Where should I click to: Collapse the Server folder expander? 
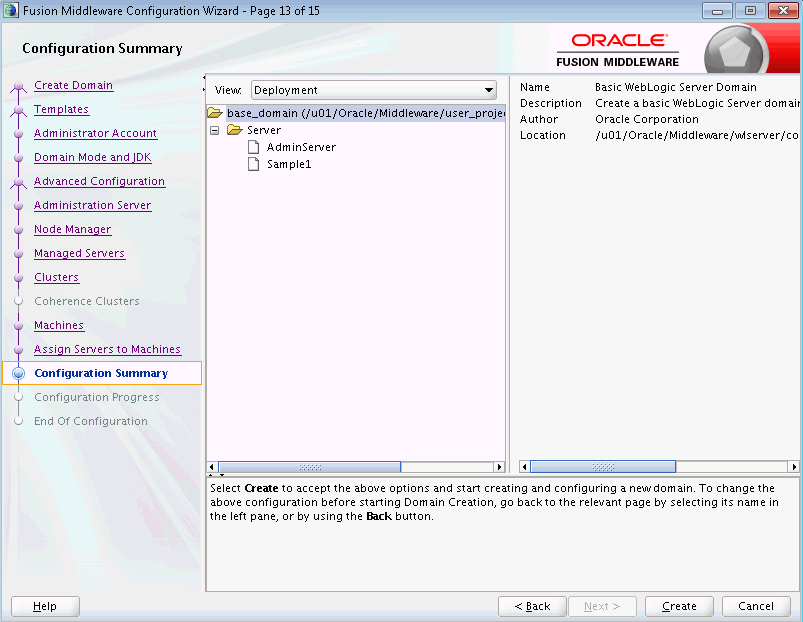click(215, 131)
